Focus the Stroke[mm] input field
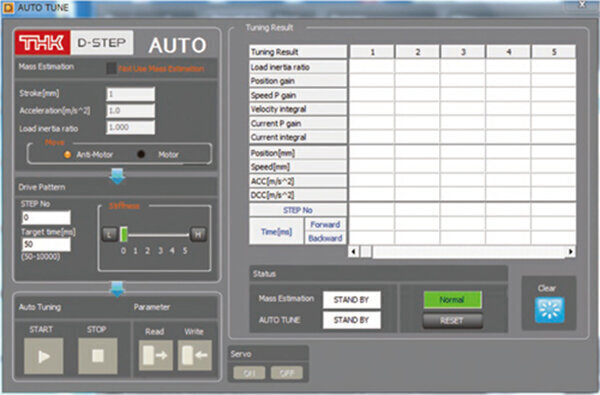 coord(130,94)
